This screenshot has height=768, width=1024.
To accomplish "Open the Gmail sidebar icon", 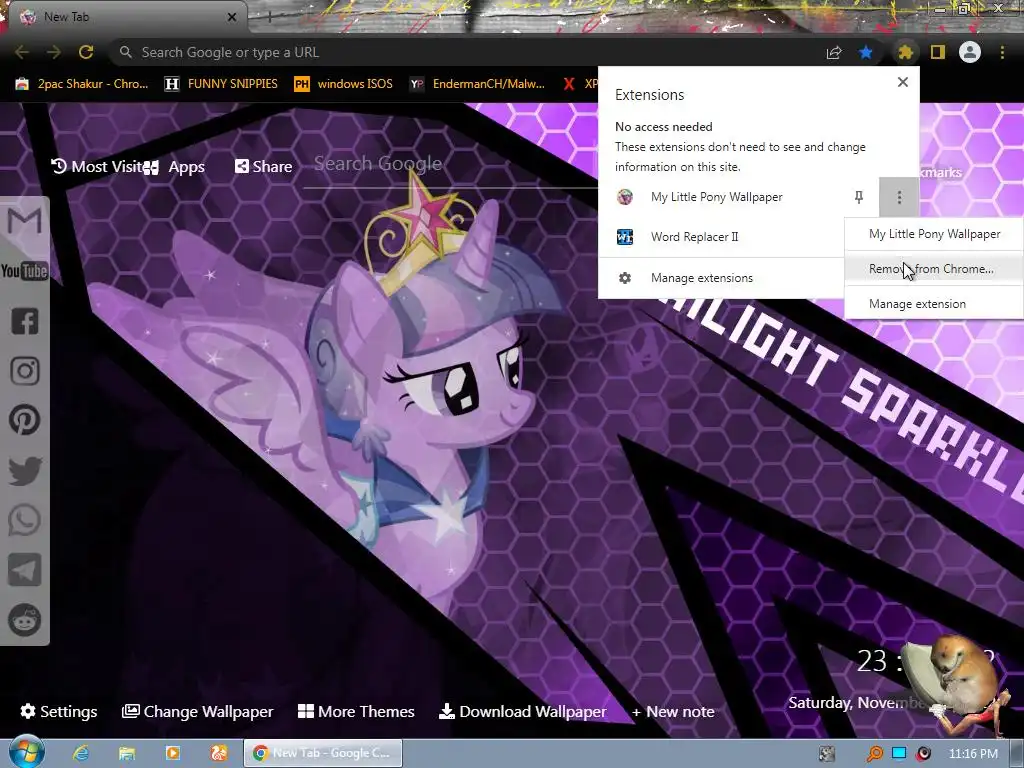I will click(24, 221).
